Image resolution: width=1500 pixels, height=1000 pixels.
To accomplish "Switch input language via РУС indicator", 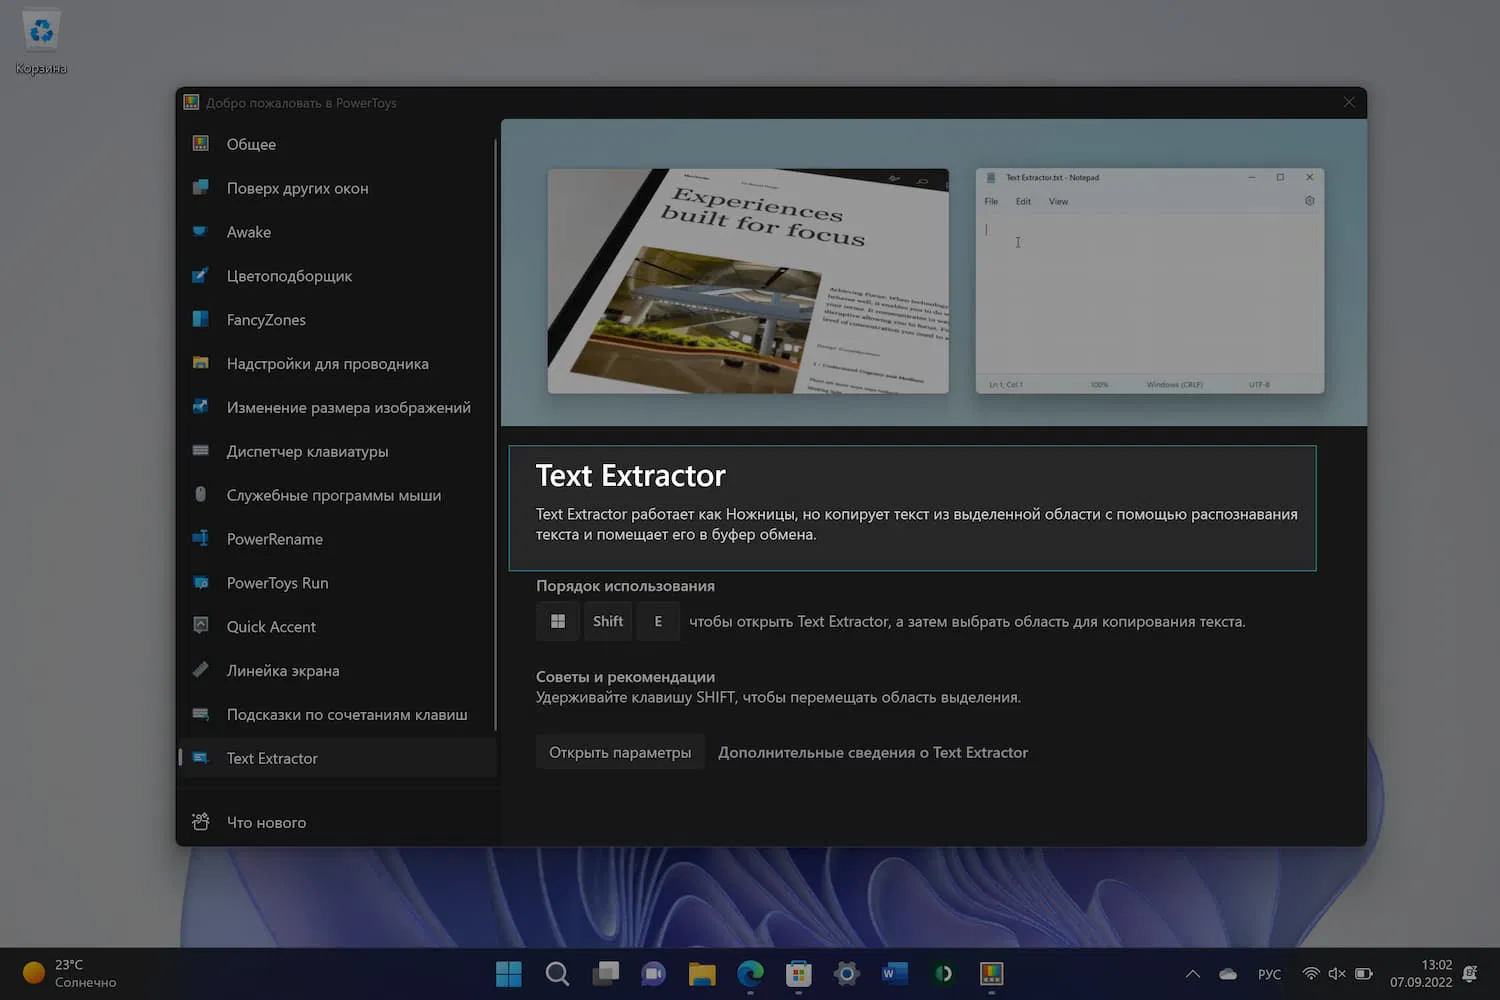I will click(1269, 974).
